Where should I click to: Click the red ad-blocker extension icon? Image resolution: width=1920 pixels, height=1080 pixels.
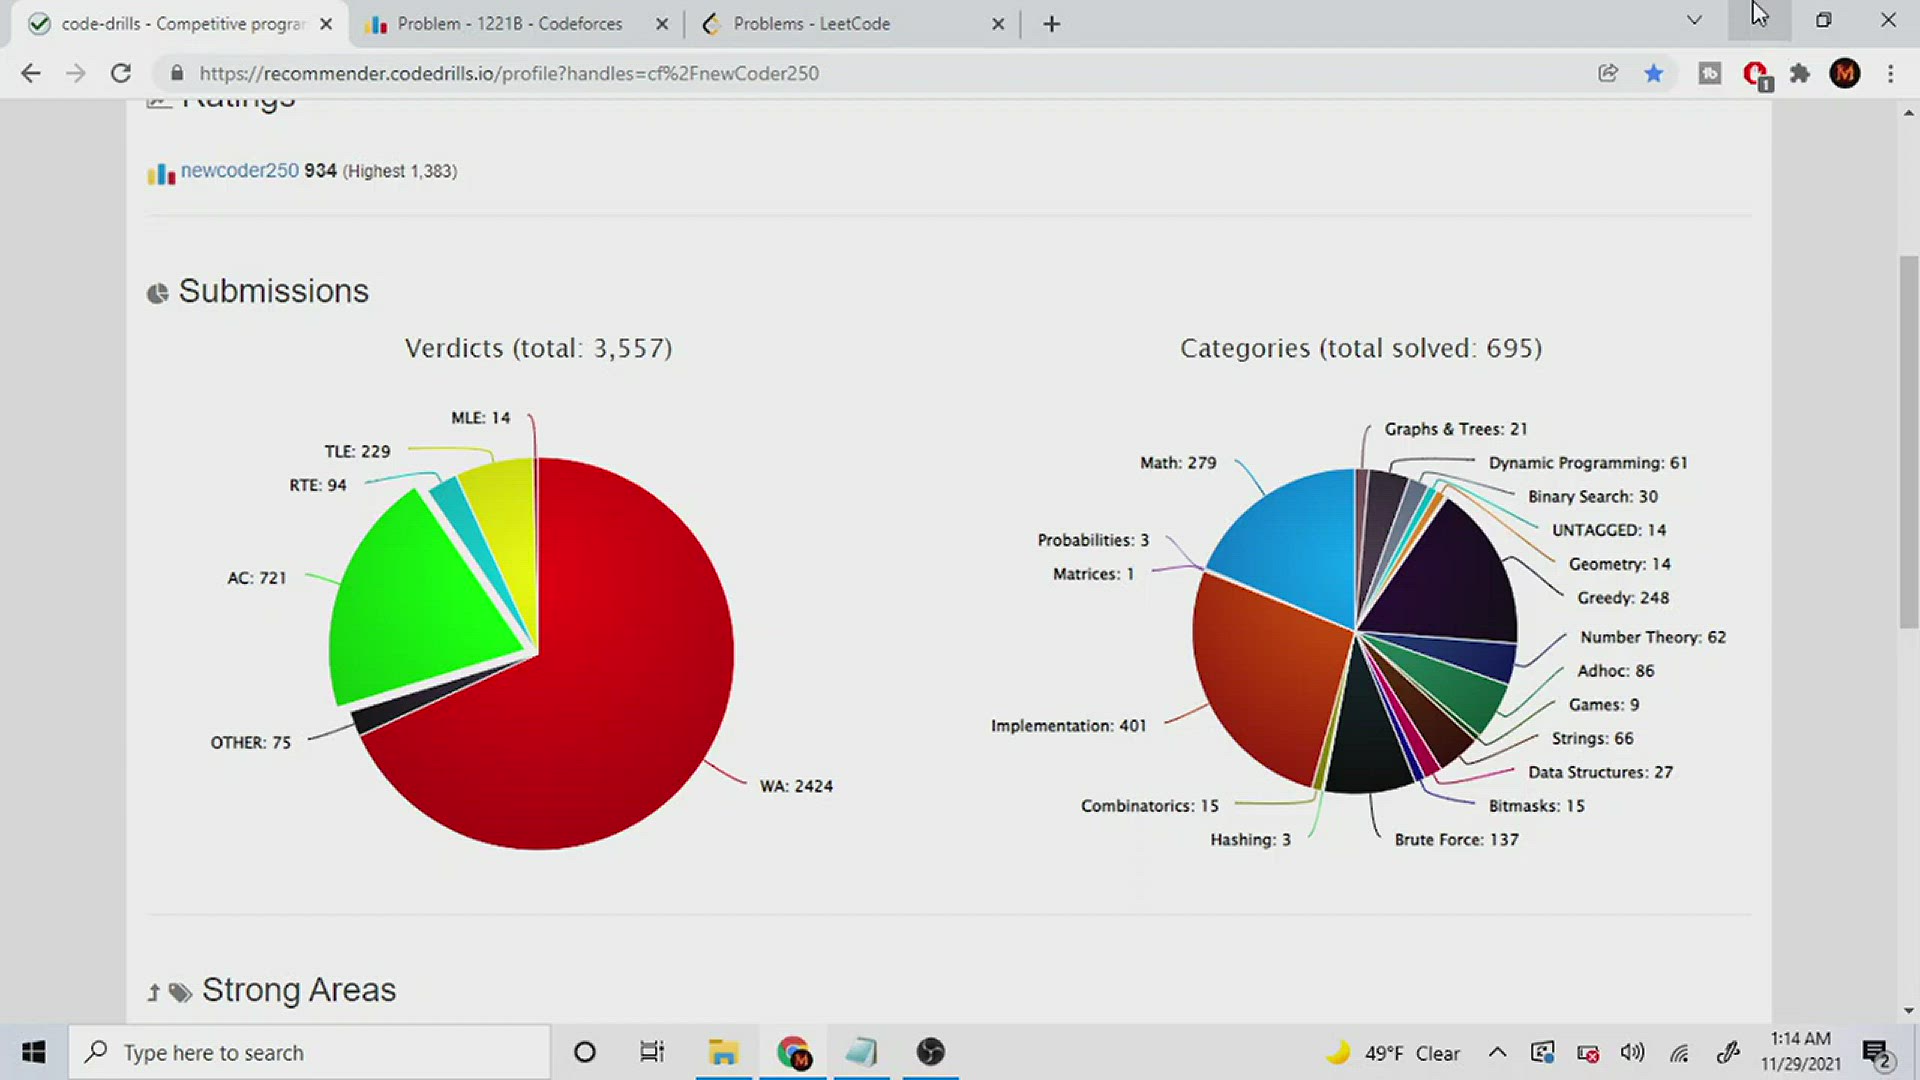click(x=1755, y=73)
